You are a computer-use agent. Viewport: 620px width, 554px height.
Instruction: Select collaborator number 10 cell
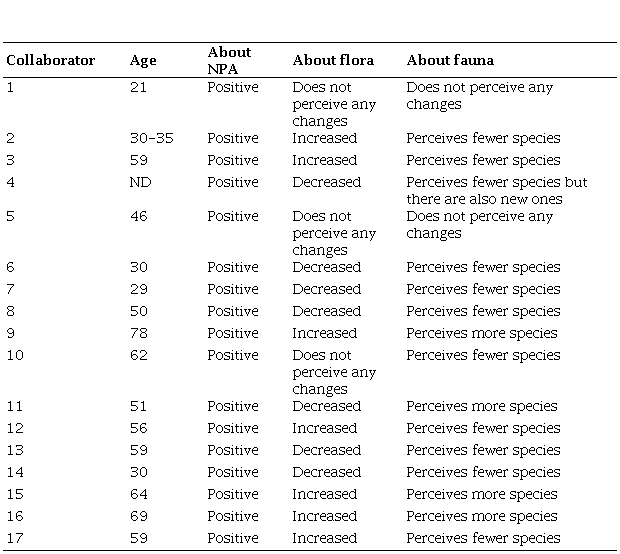coord(14,355)
